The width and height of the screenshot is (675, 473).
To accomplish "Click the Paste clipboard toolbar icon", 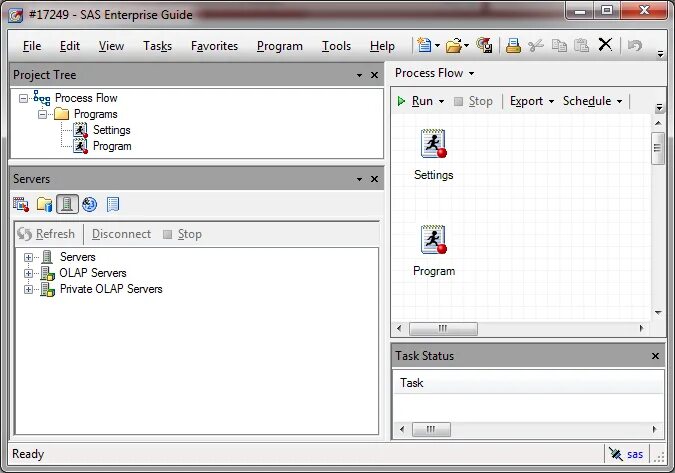I will pyautogui.click(x=582, y=45).
